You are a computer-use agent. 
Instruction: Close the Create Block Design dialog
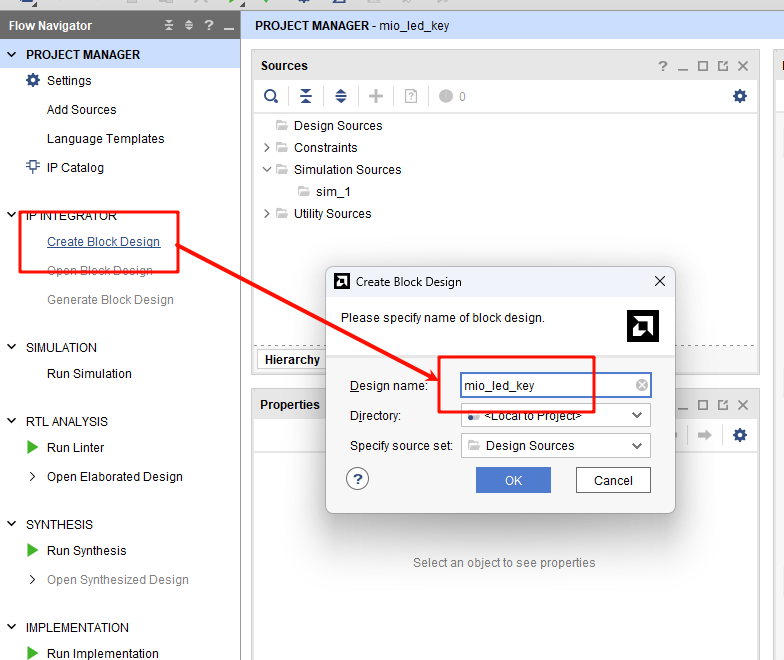coord(660,282)
